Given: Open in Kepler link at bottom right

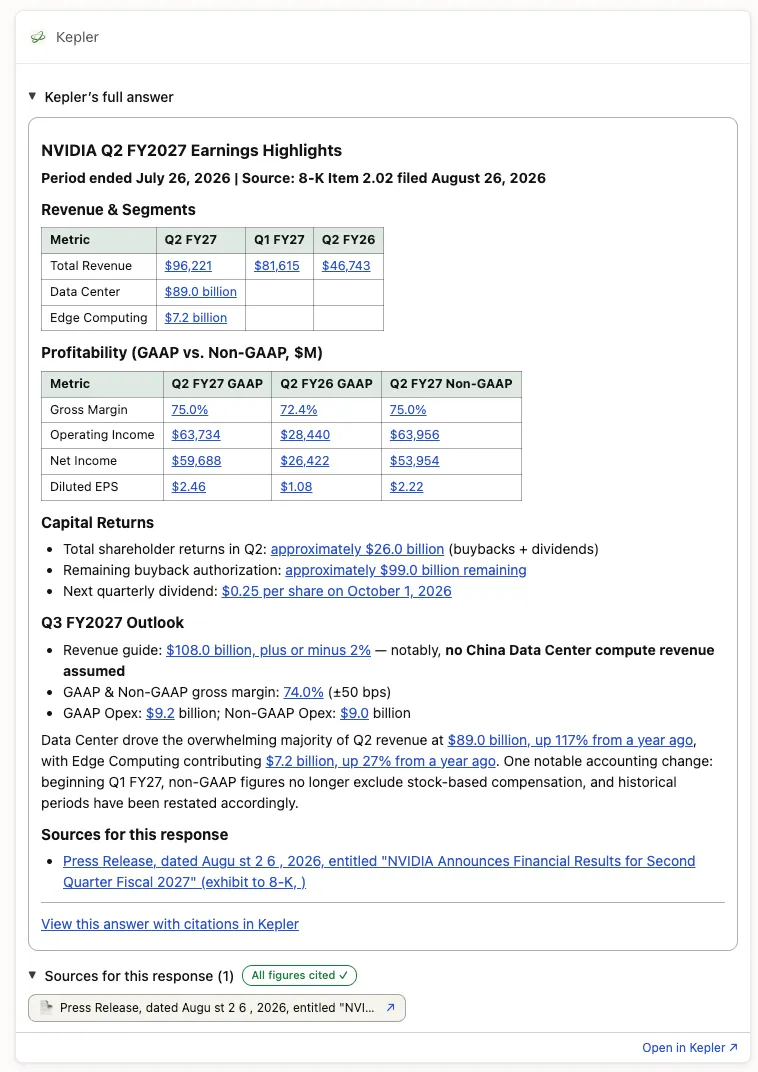Looking at the screenshot, I should 690,1047.
